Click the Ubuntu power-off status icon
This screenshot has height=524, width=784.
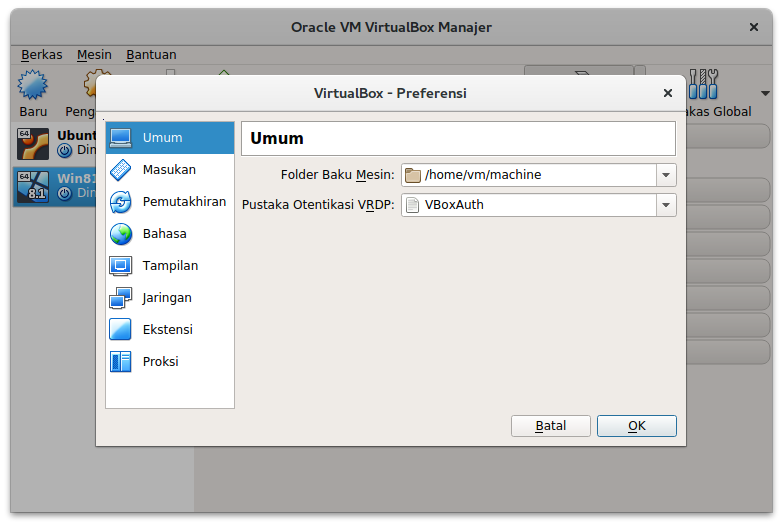tap(64, 150)
